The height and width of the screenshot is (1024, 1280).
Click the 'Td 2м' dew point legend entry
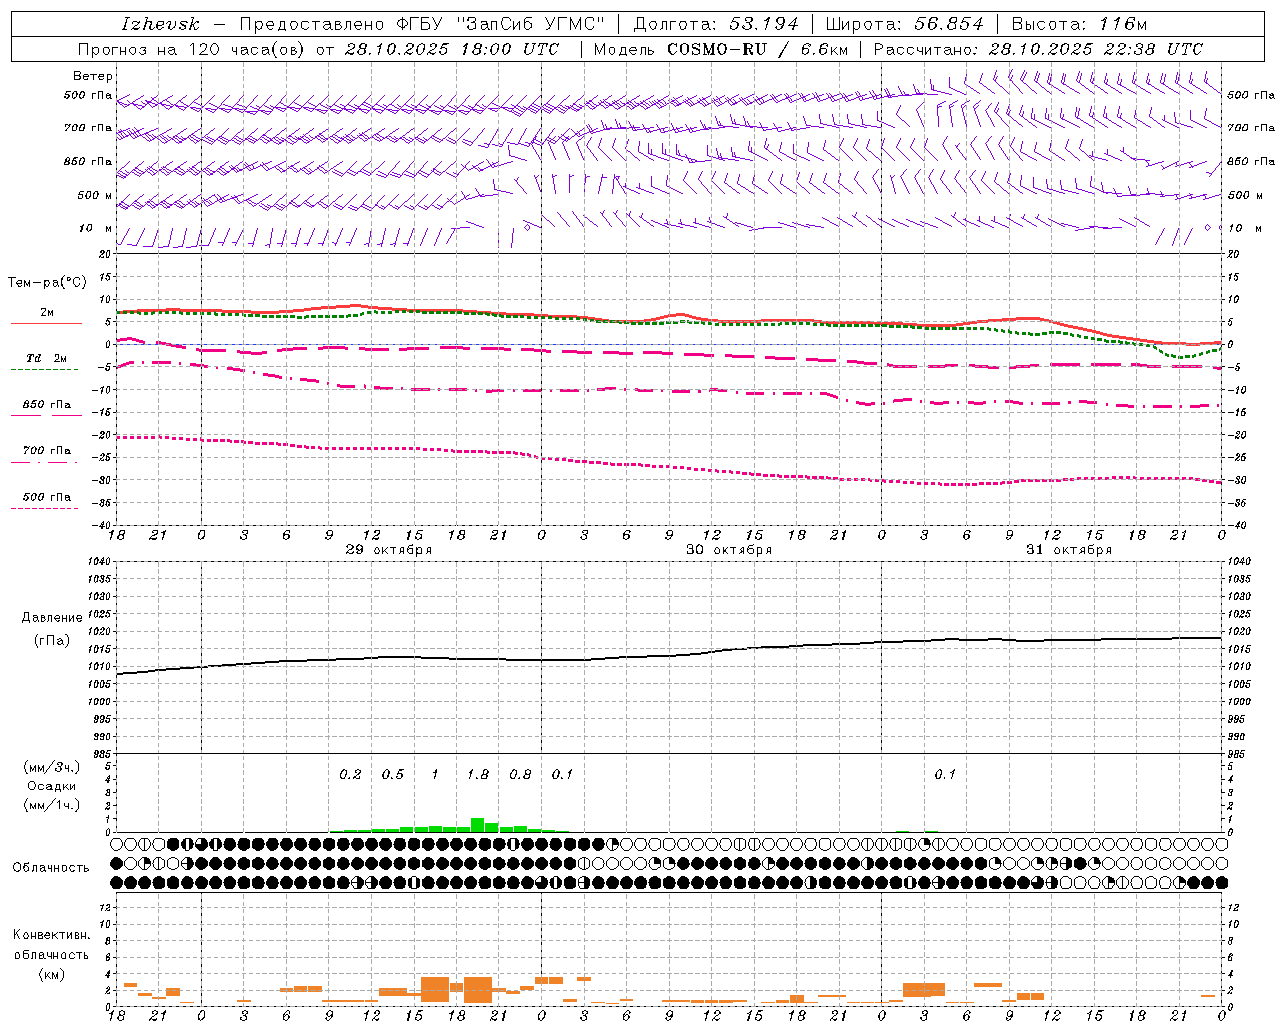(x=47, y=358)
